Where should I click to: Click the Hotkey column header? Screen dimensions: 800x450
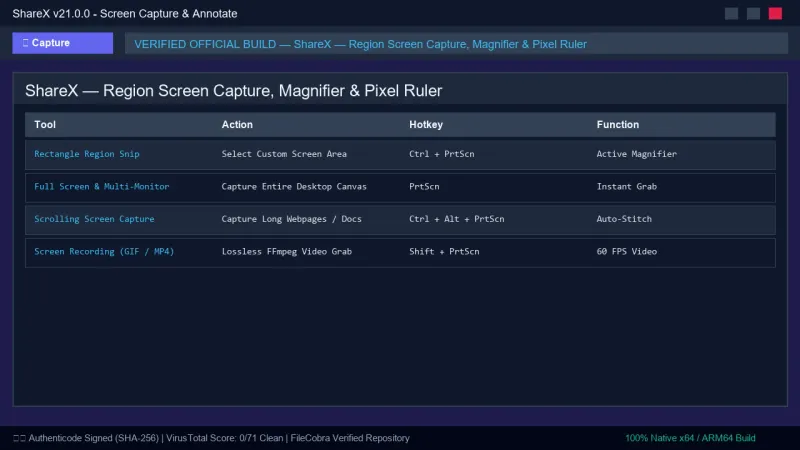pos(426,124)
